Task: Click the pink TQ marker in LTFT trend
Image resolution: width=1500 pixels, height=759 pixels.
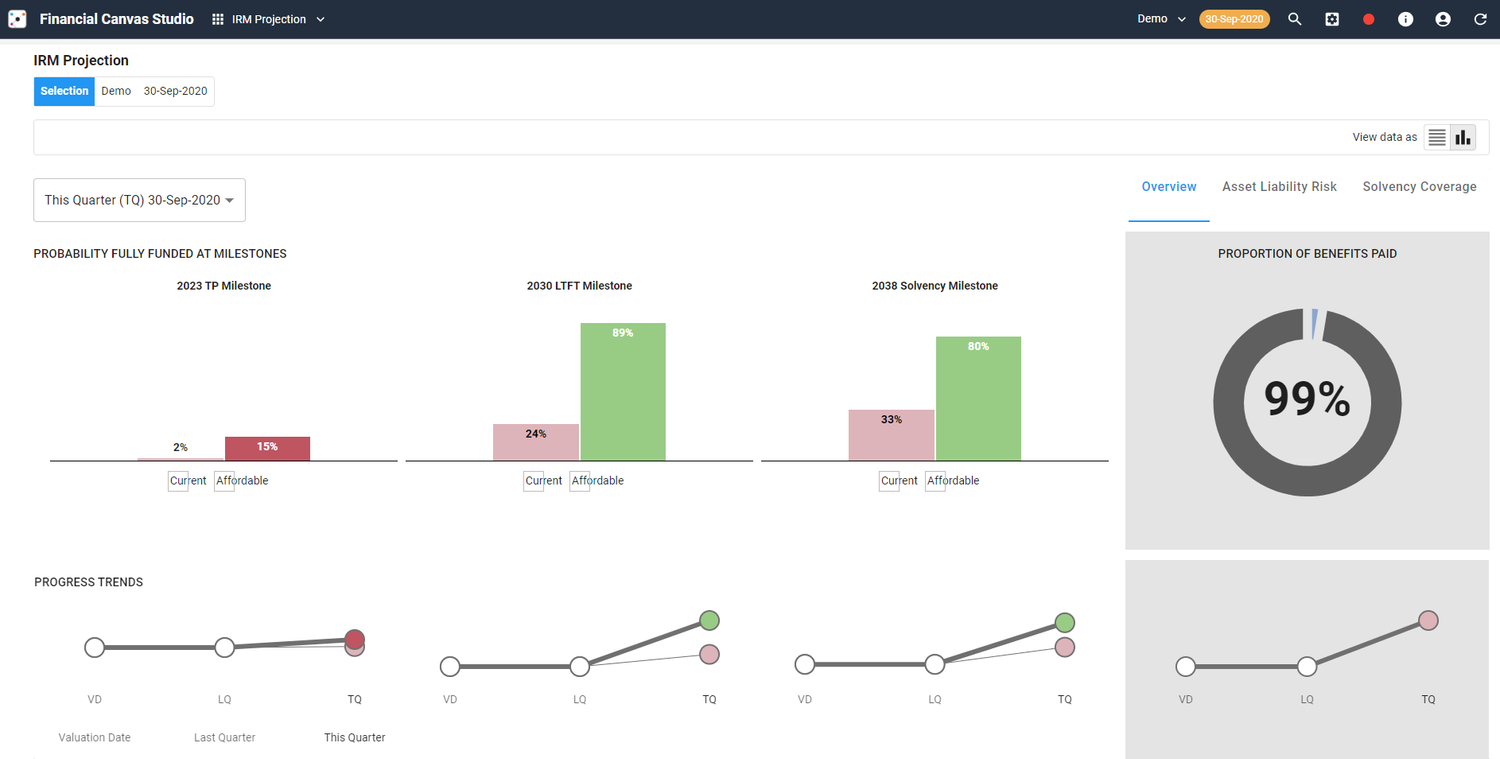Action: click(x=709, y=654)
